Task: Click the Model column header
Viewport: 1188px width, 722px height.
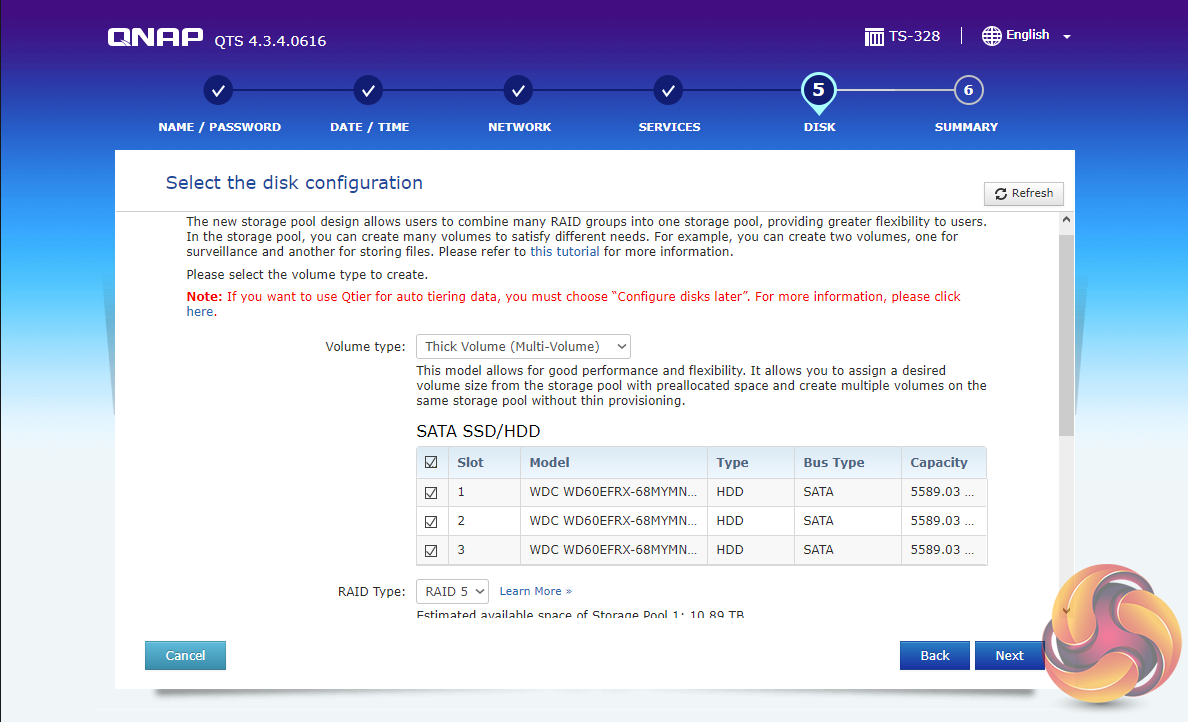Action: (x=550, y=463)
